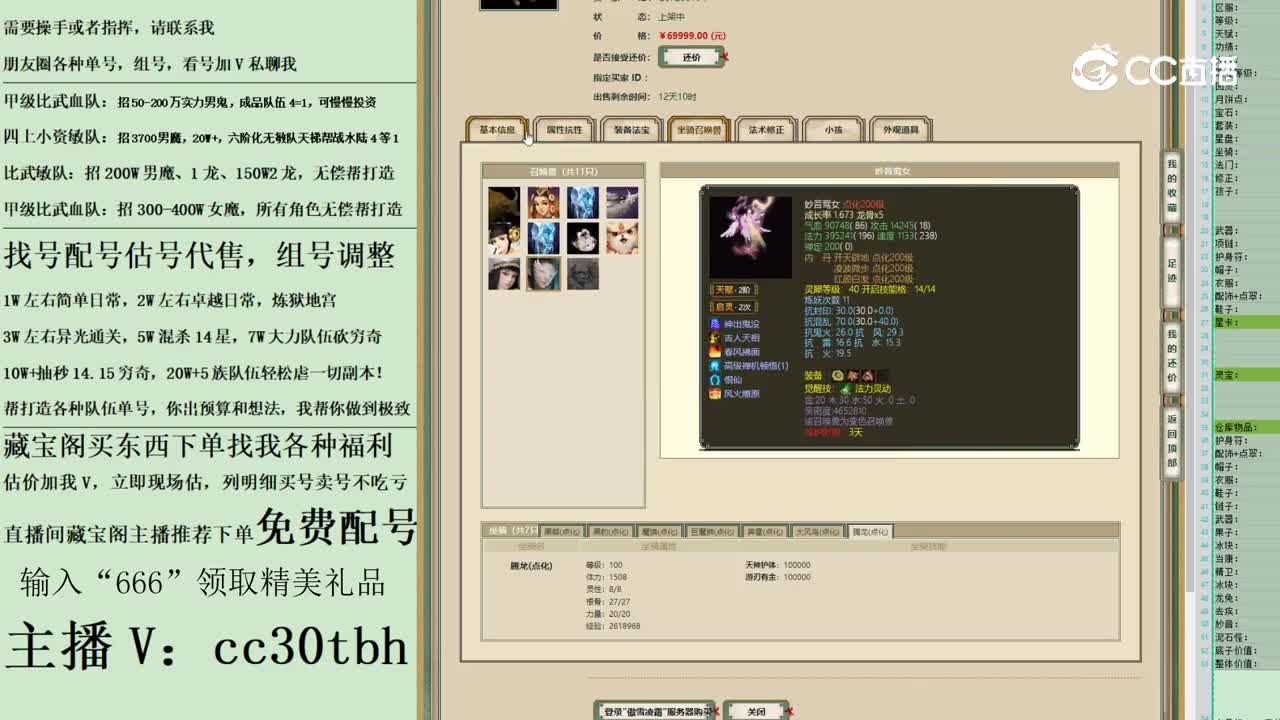Select the second (点化) mount tab
The image size is (1280, 720).
[610, 531]
